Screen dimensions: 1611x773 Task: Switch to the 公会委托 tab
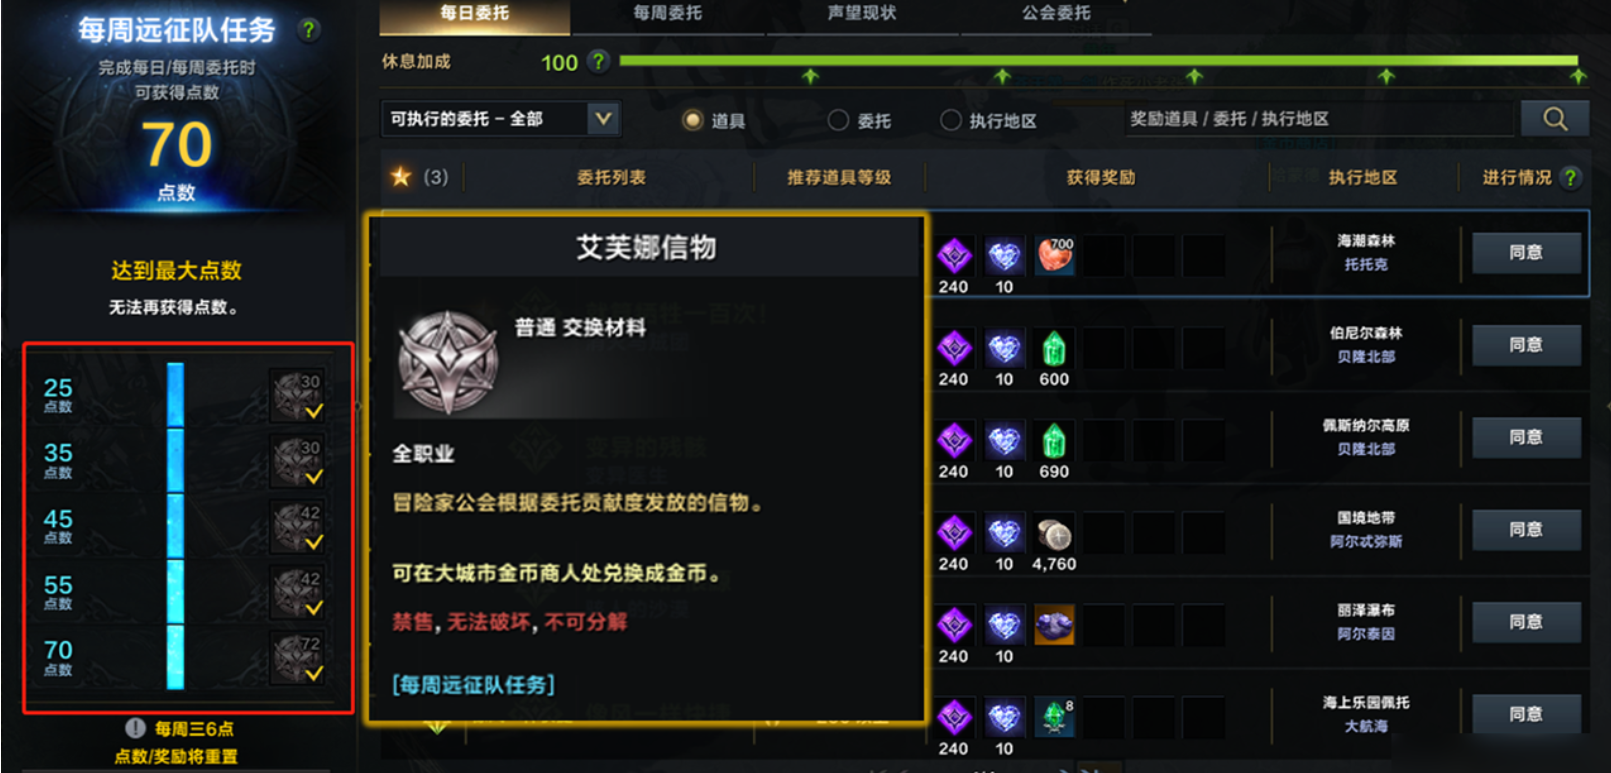[x=1056, y=14]
